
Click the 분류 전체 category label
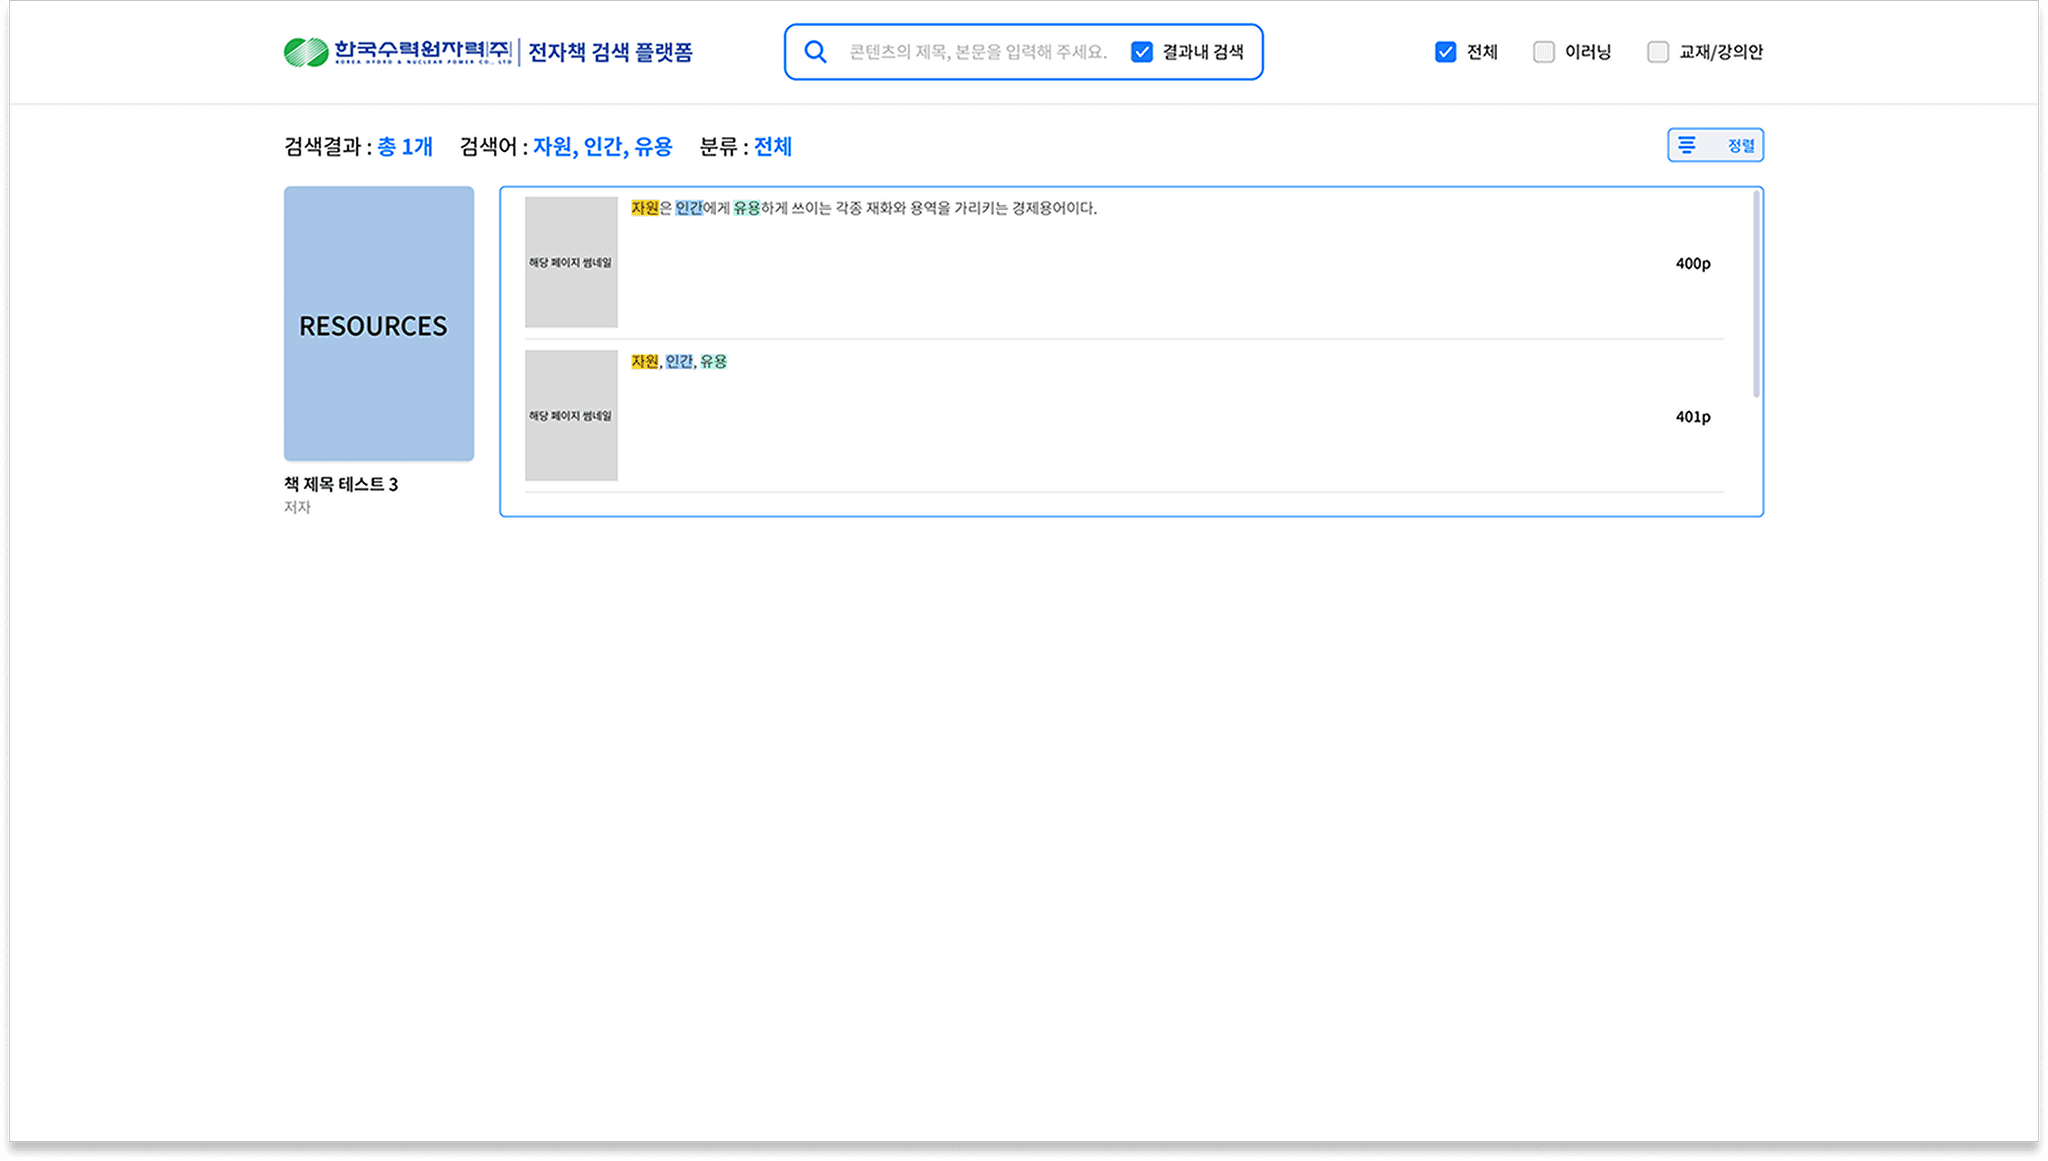click(772, 147)
